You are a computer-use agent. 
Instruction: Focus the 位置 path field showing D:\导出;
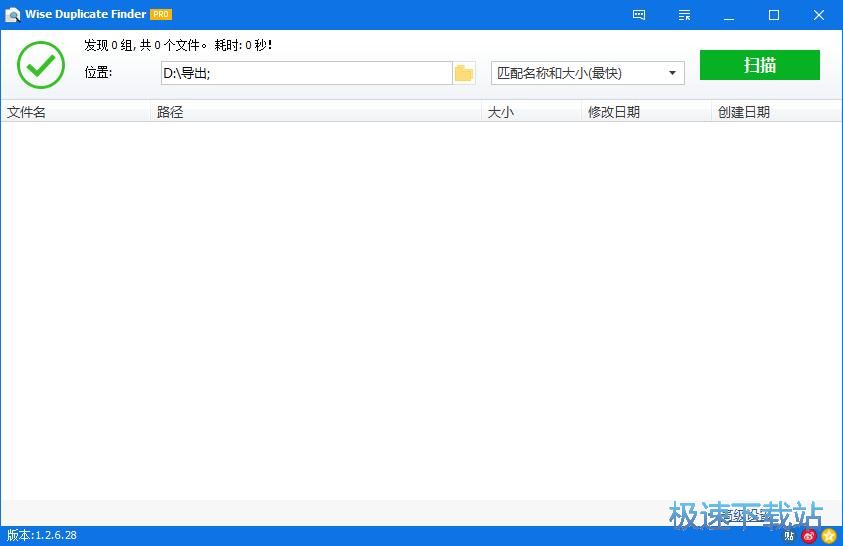tap(306, 73)
